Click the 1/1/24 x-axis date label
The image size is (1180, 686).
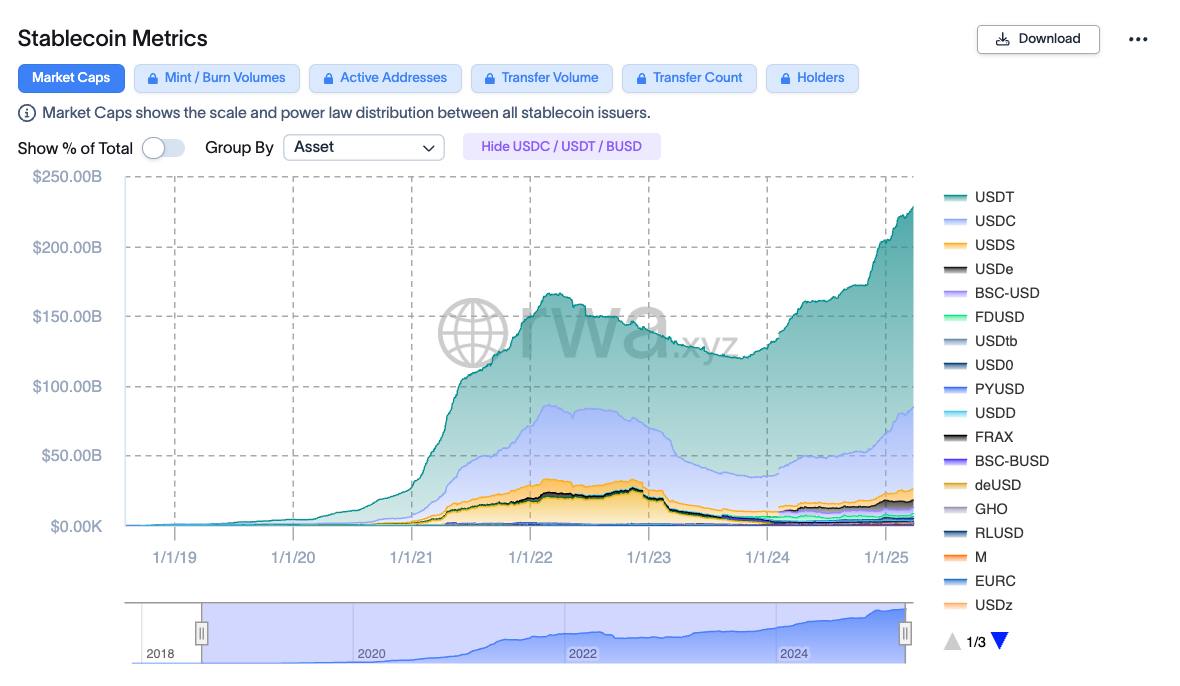point(768,558)
